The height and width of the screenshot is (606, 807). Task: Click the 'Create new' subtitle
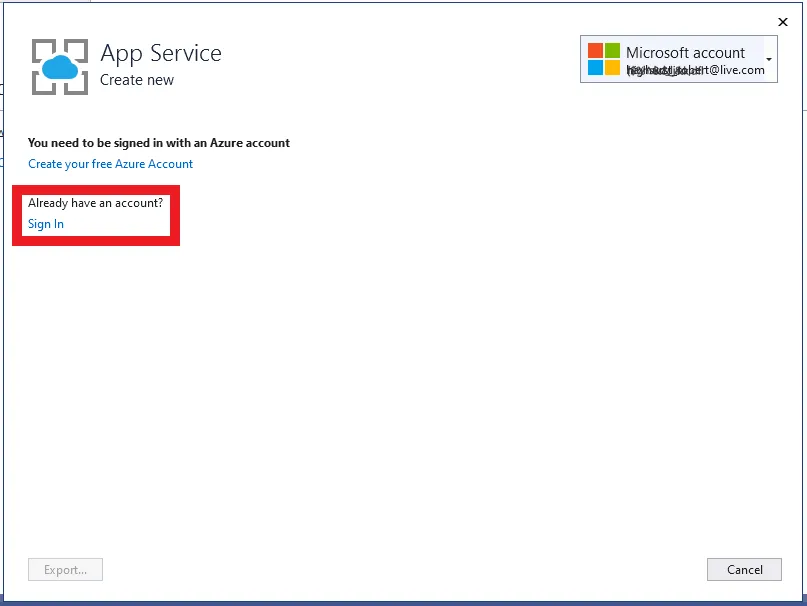pyautogui.click(x=137, y=80)
